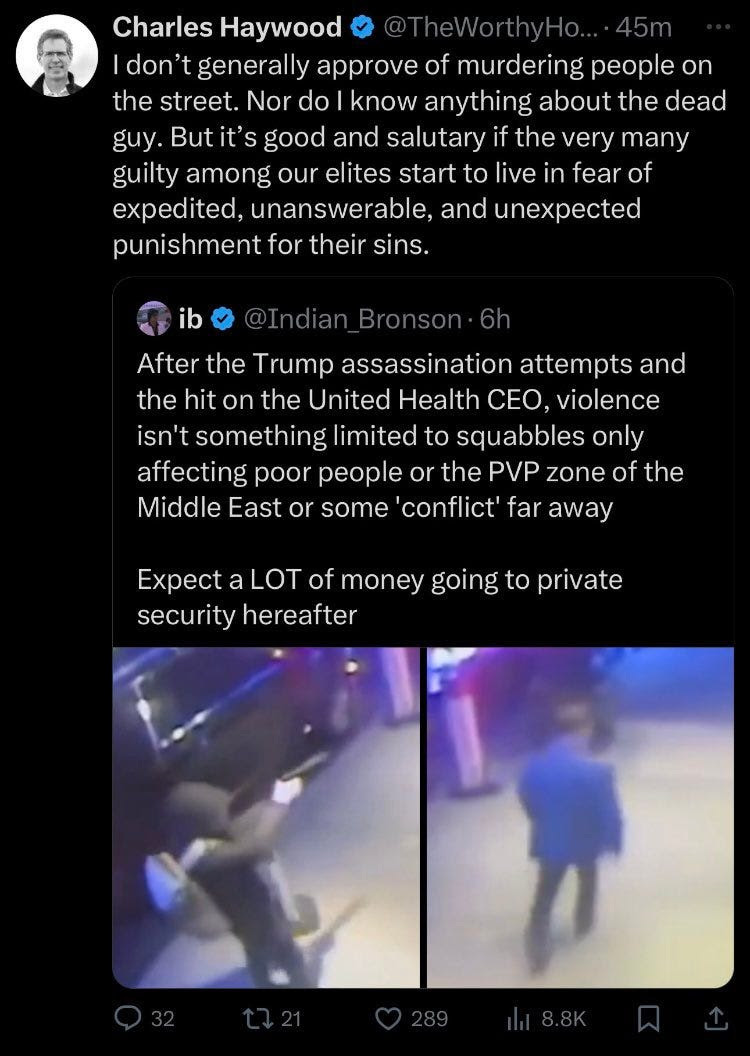The image size is (750, 1056).
Task: Open the Charles Haywood display name
Action: [x=228, y=27]
